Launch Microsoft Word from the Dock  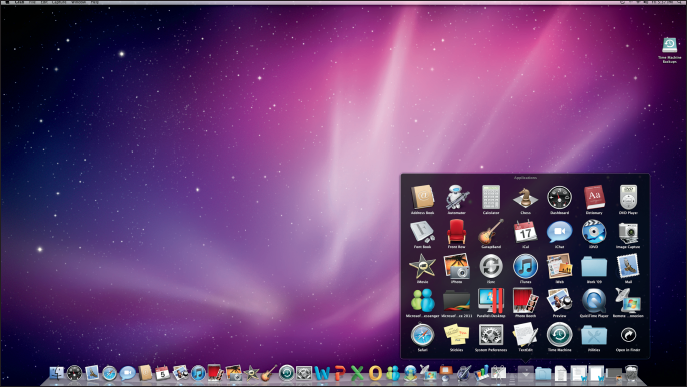322,373
